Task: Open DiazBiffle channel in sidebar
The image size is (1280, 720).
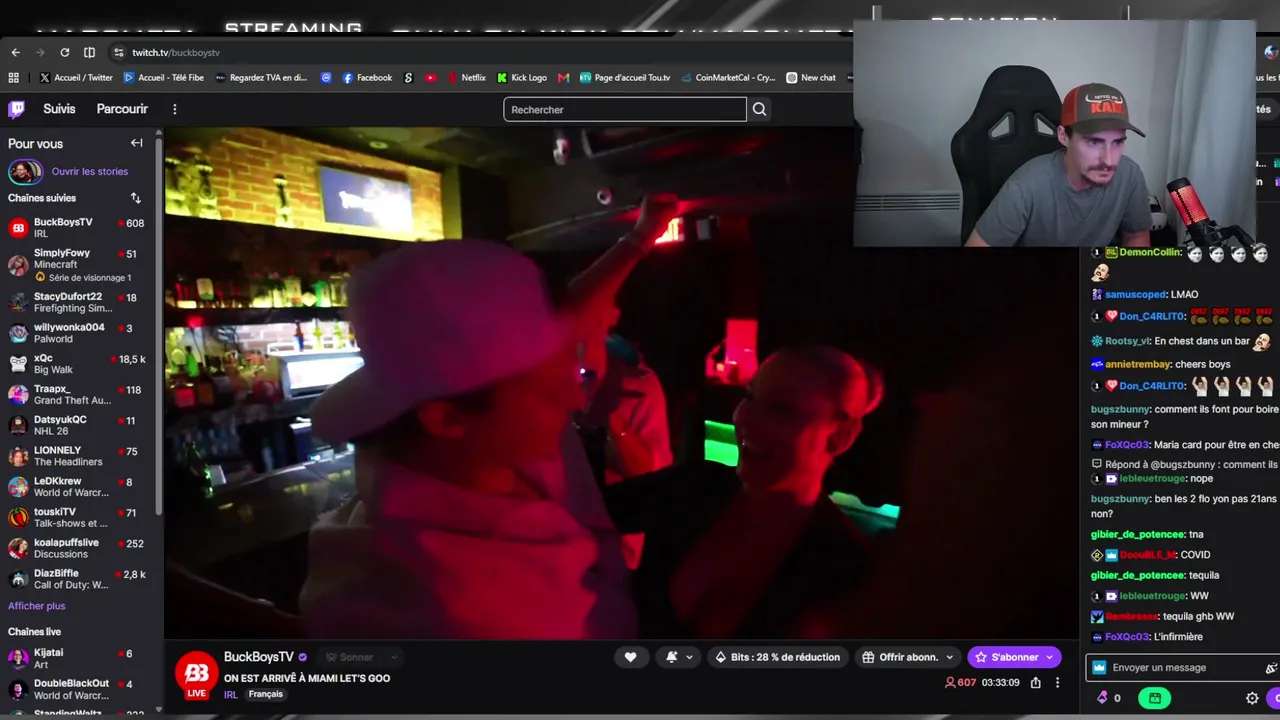Action: [x=77, y=579]
